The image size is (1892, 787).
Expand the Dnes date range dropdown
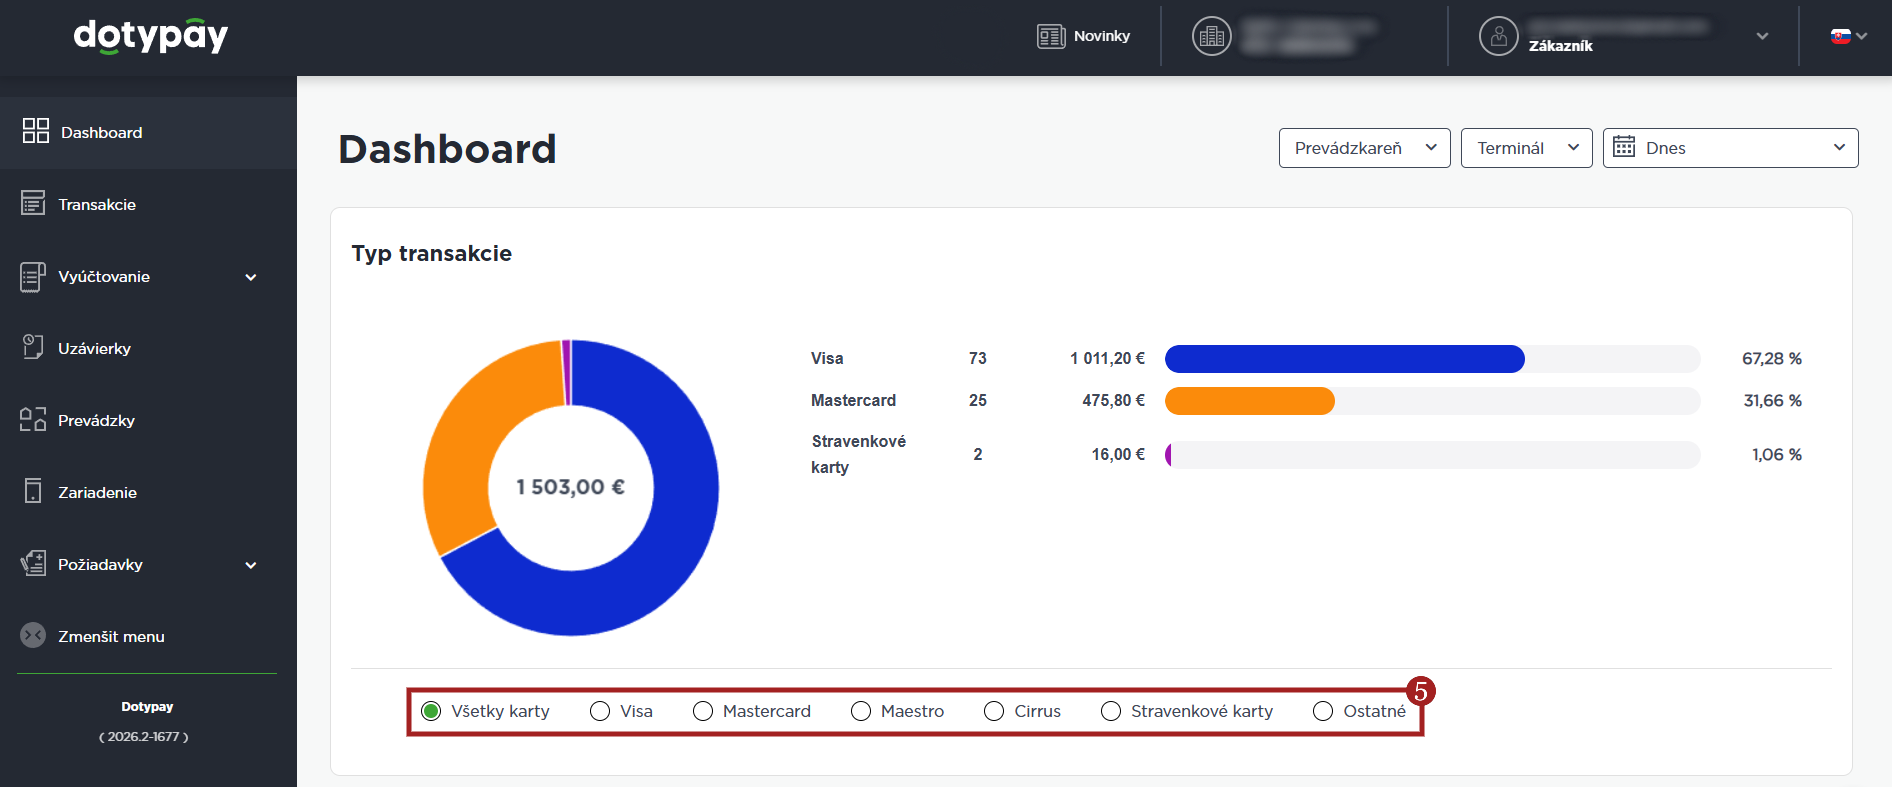click(1730, 148)
